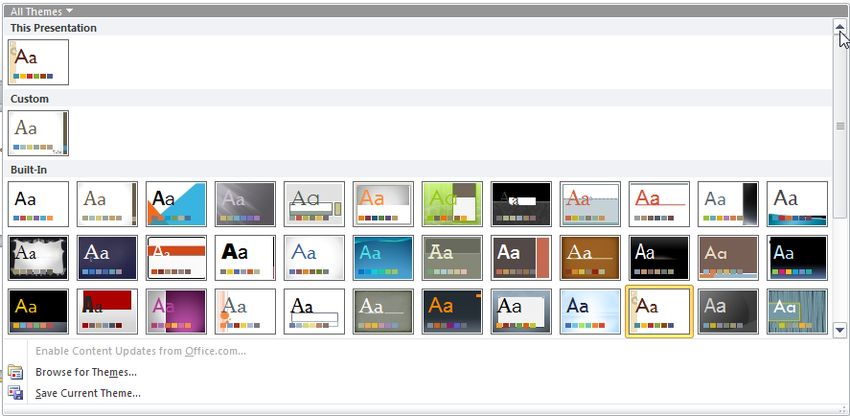Select the white theme with teal wave at bottom

coord(797,204)
